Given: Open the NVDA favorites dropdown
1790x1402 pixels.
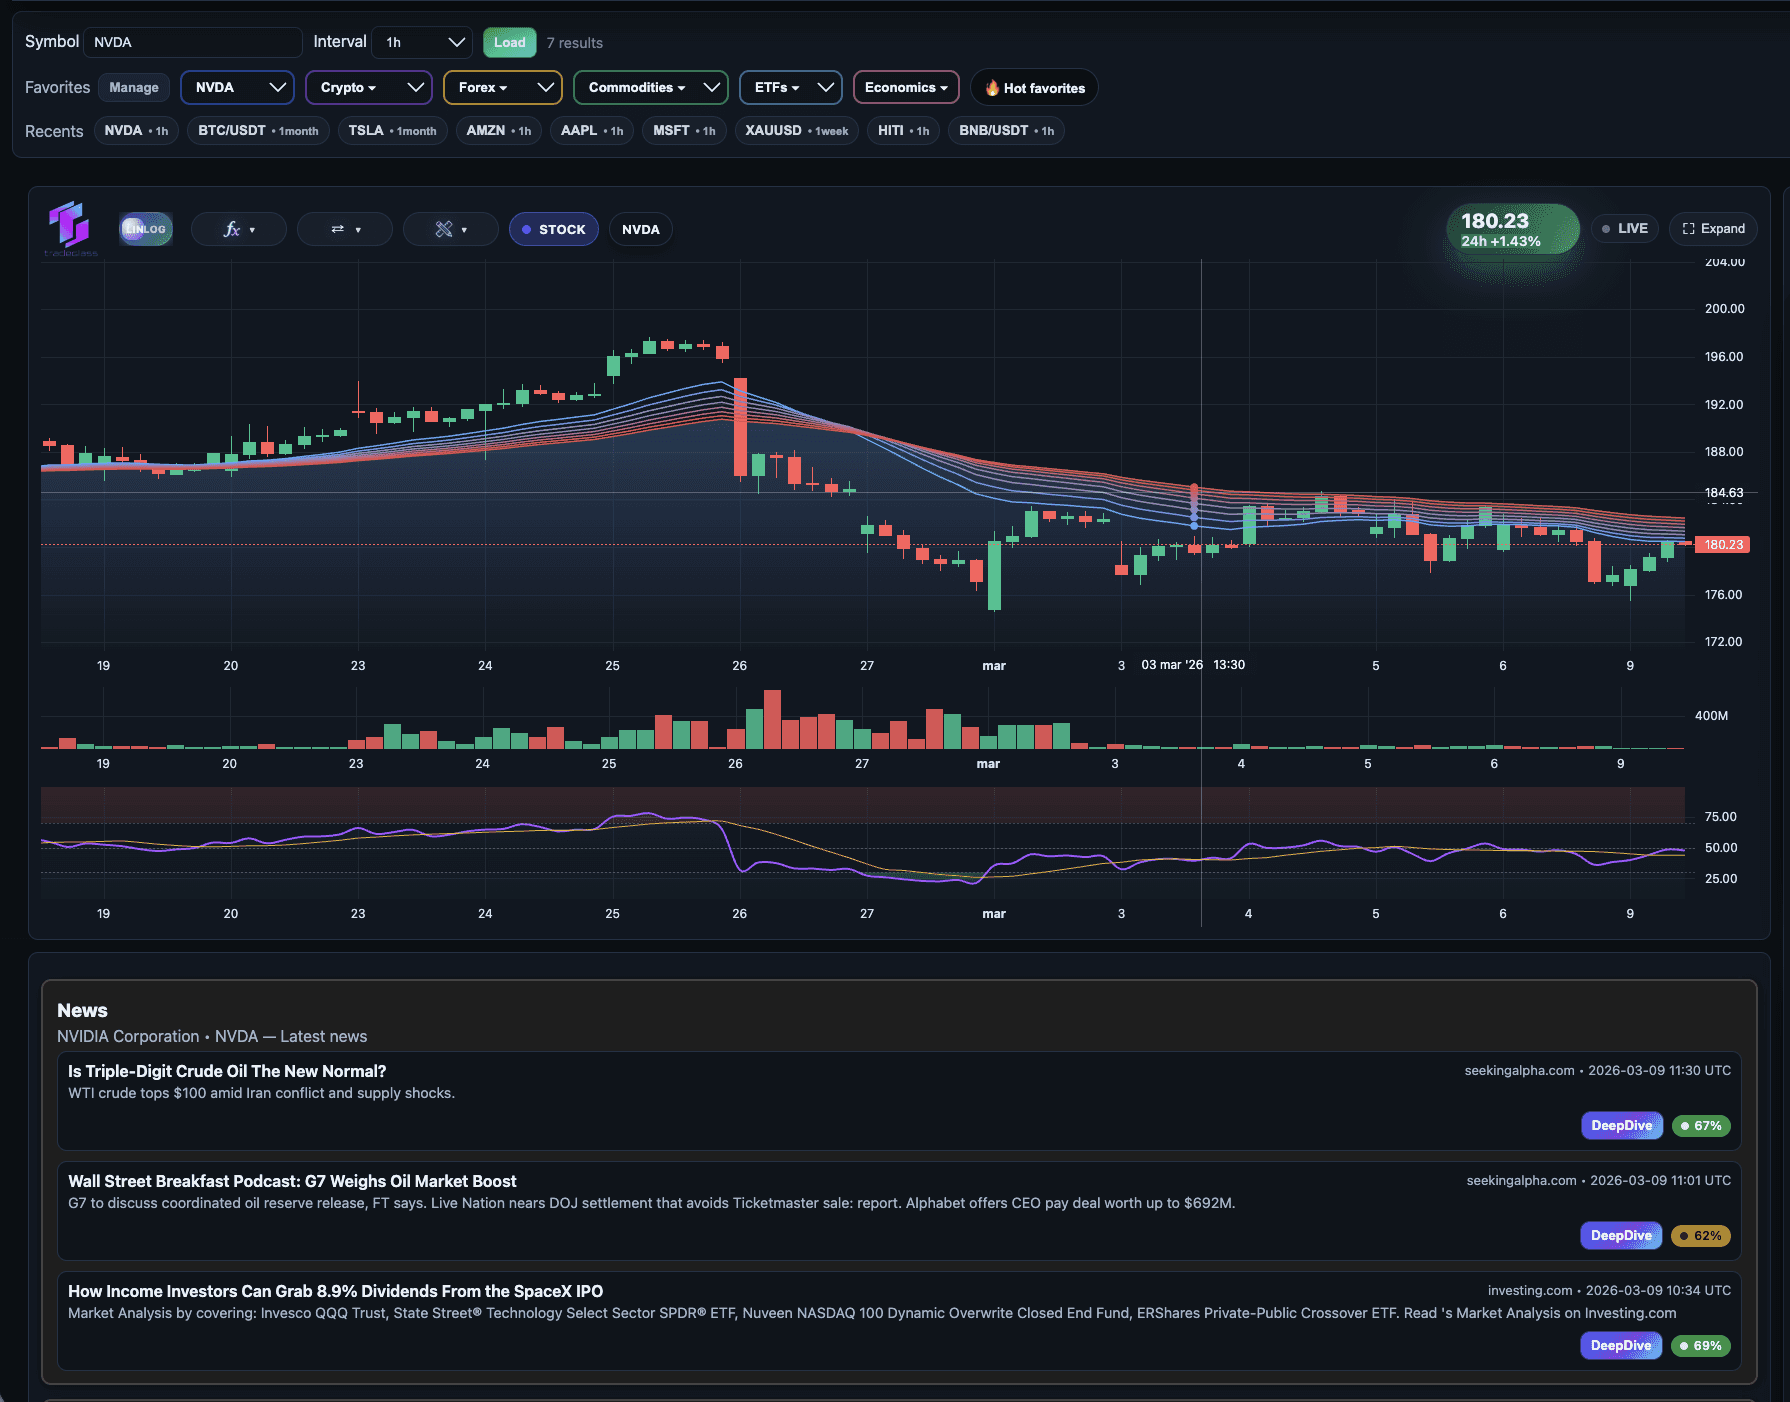Looking at the screenshot, I should (x=237, y=87).
